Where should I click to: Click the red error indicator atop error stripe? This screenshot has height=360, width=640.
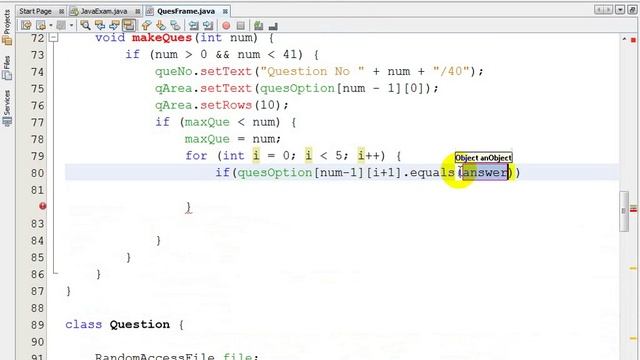[633, 40]
